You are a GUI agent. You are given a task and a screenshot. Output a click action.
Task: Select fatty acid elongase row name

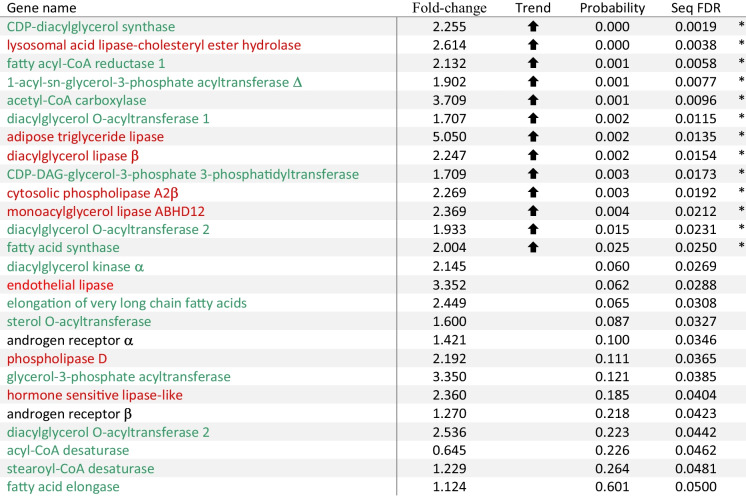tap(63, 487)
